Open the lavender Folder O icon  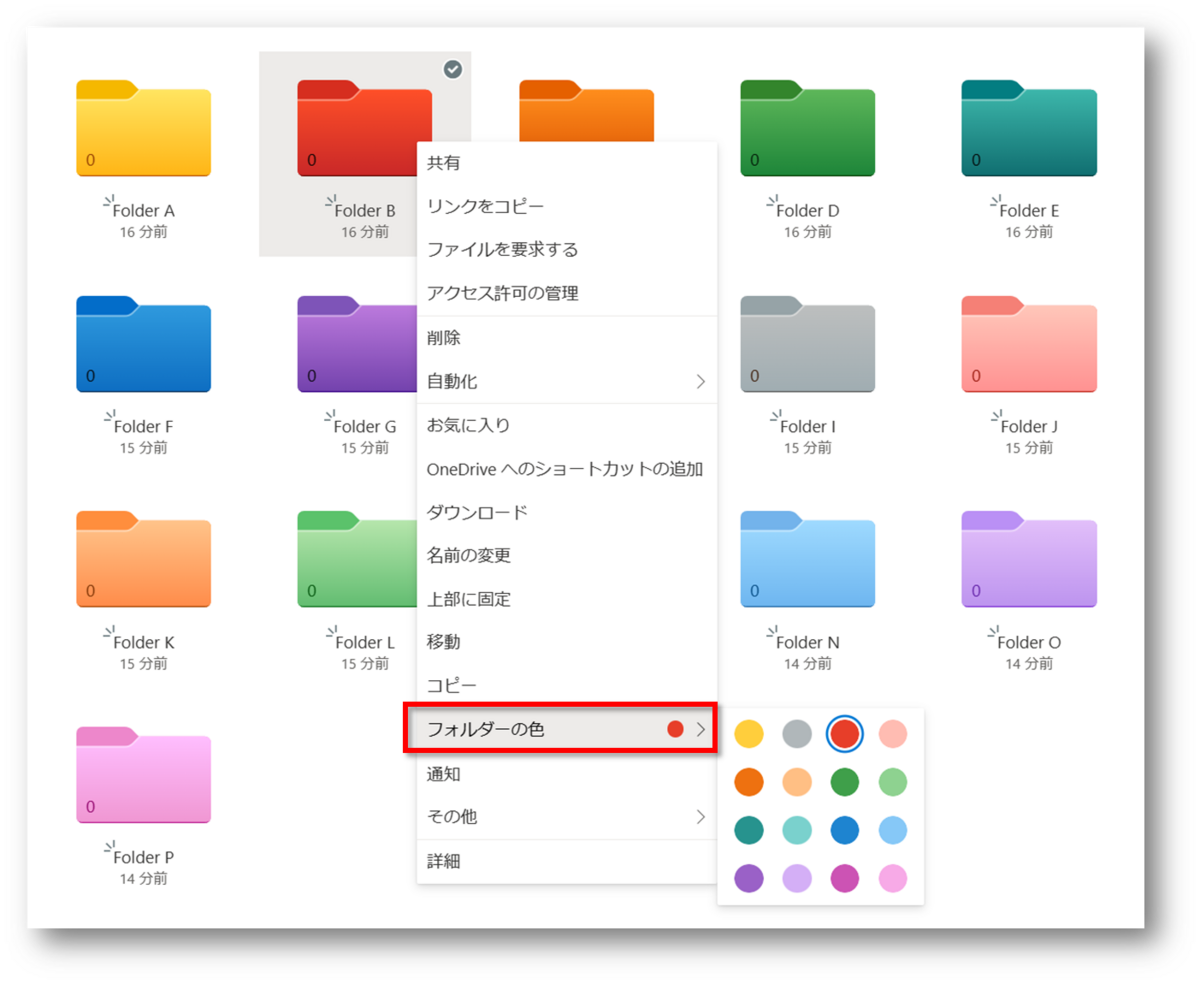tap(1029, 559)
